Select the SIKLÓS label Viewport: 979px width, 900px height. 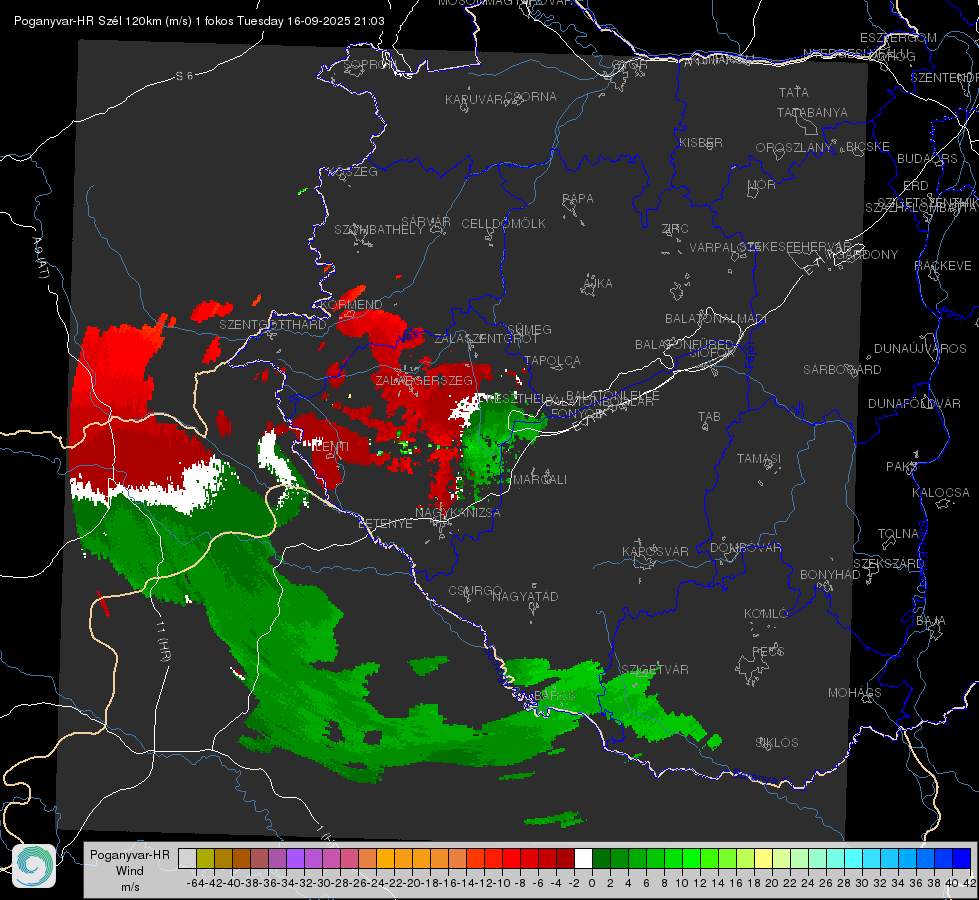point(777,743)
